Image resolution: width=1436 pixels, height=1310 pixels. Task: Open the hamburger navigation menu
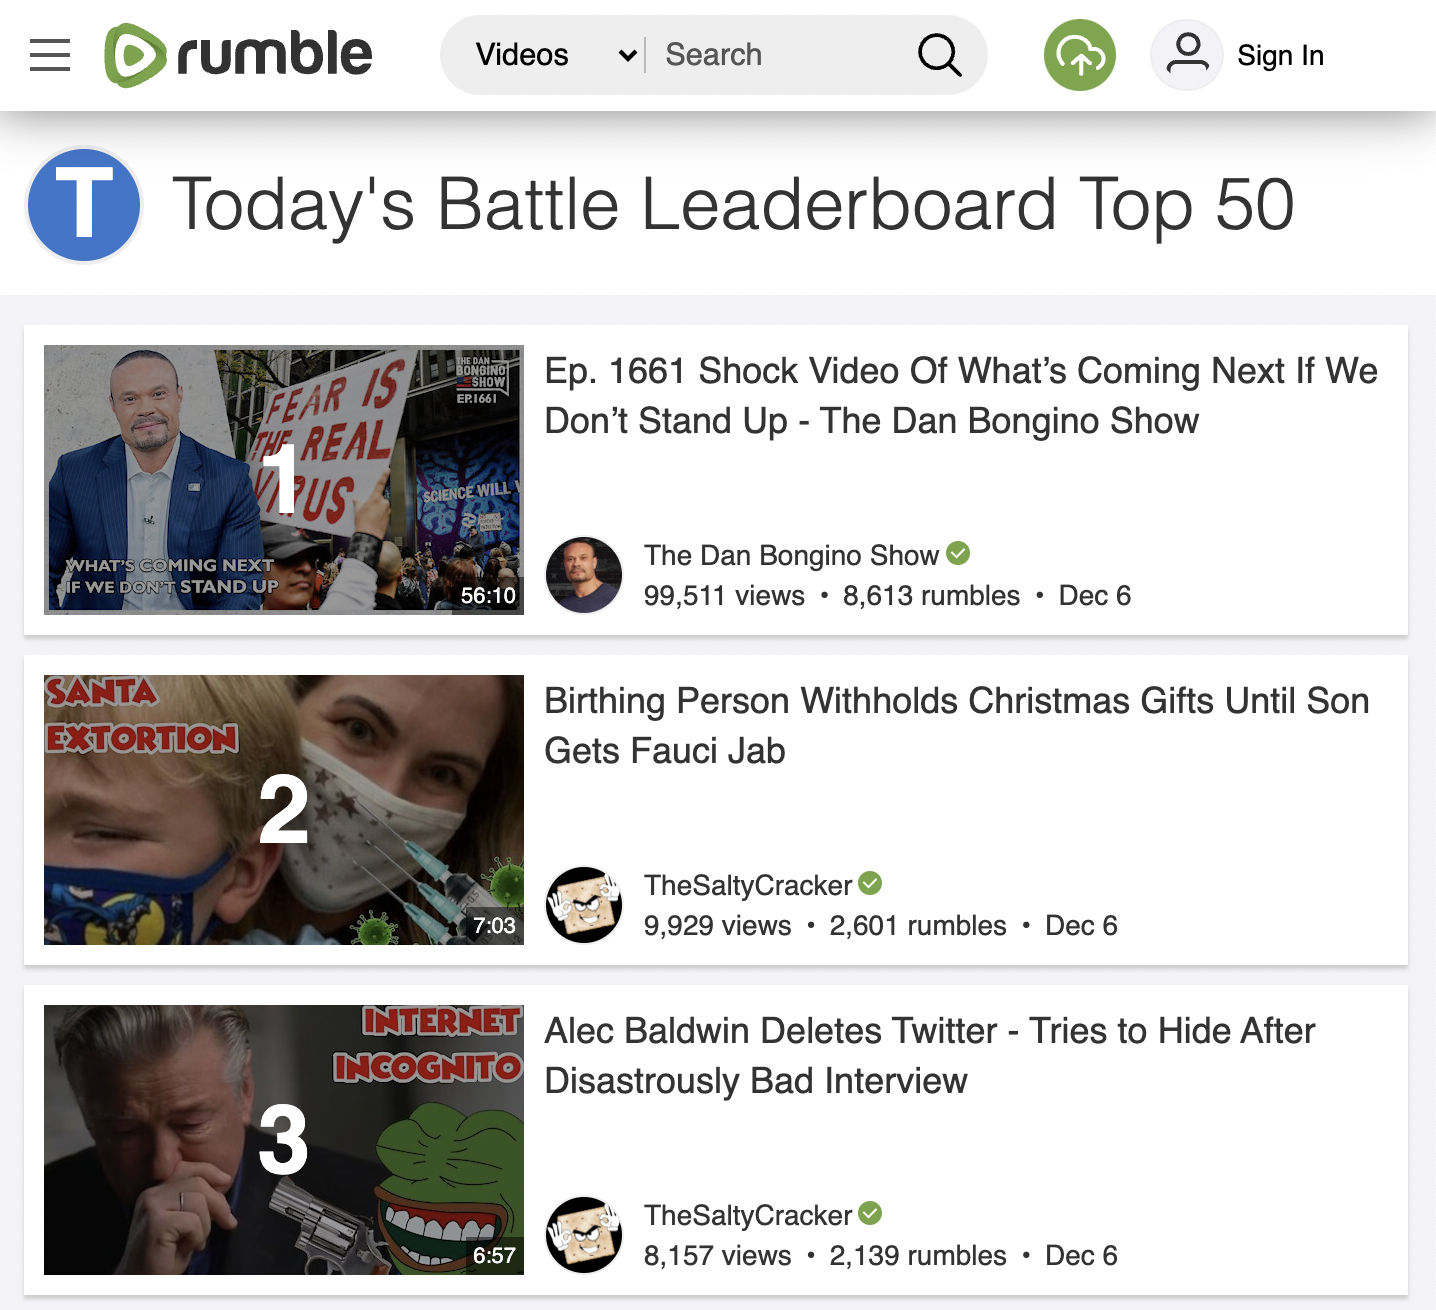[x=50, y=55]
